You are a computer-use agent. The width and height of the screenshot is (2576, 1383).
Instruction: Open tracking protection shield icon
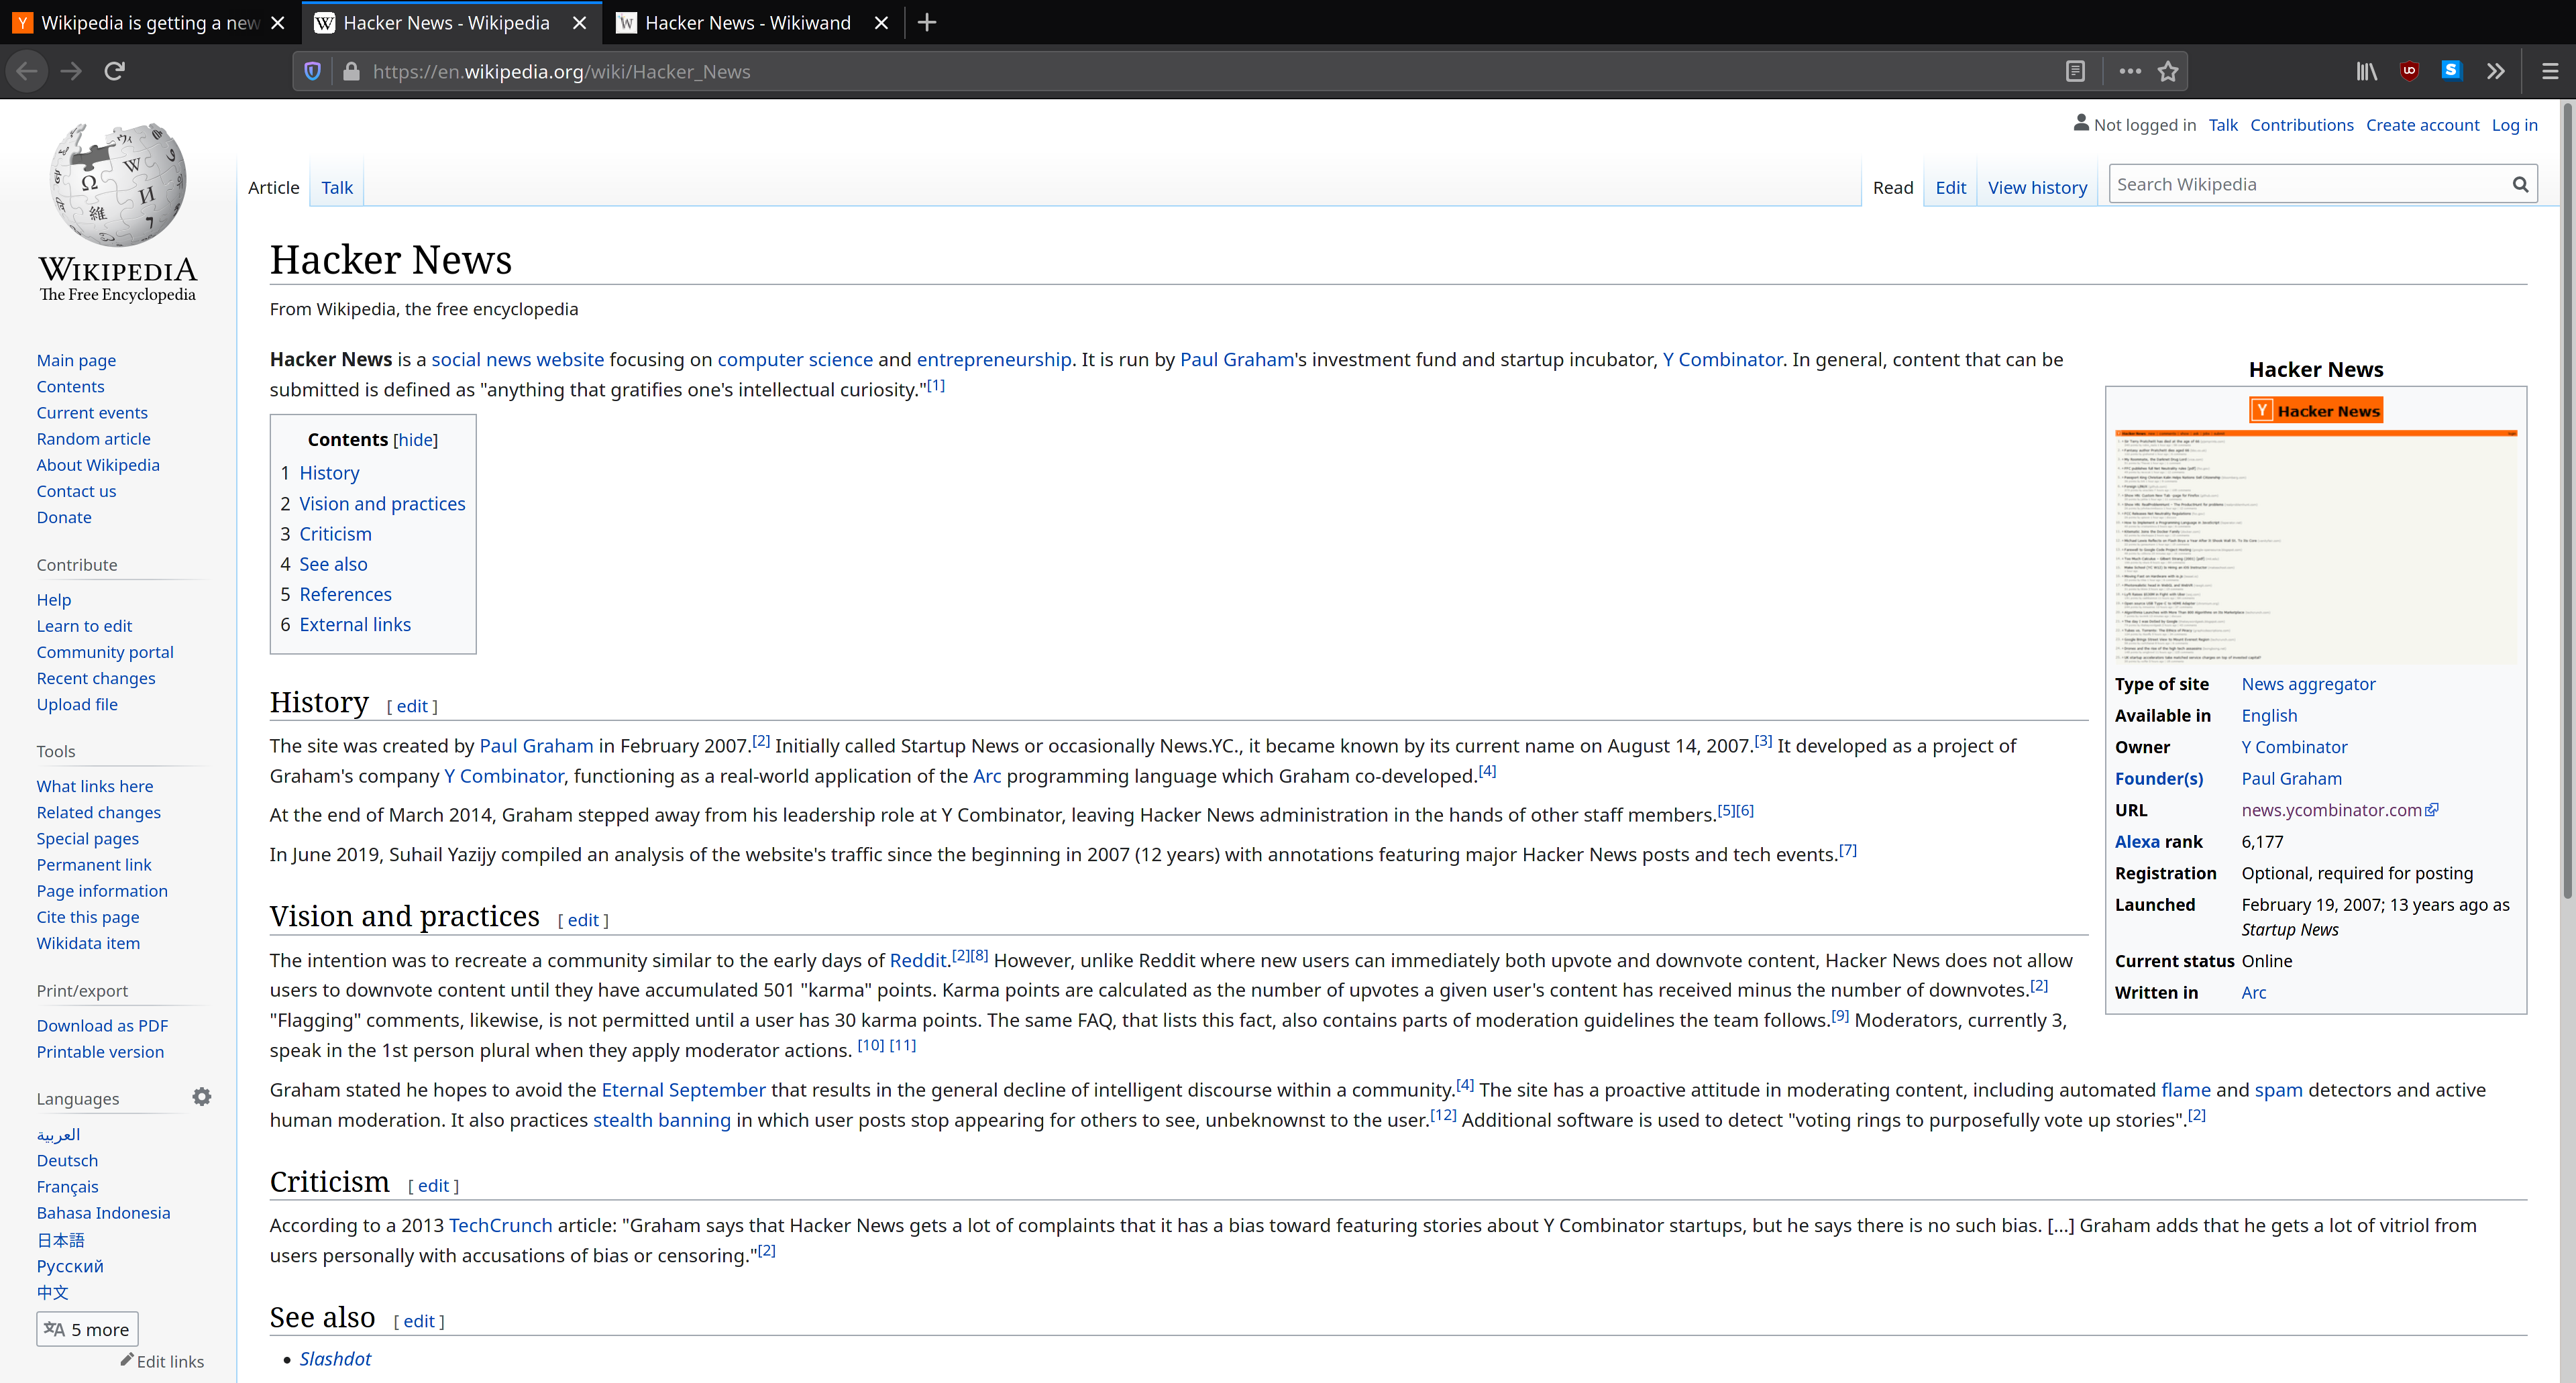312,71
